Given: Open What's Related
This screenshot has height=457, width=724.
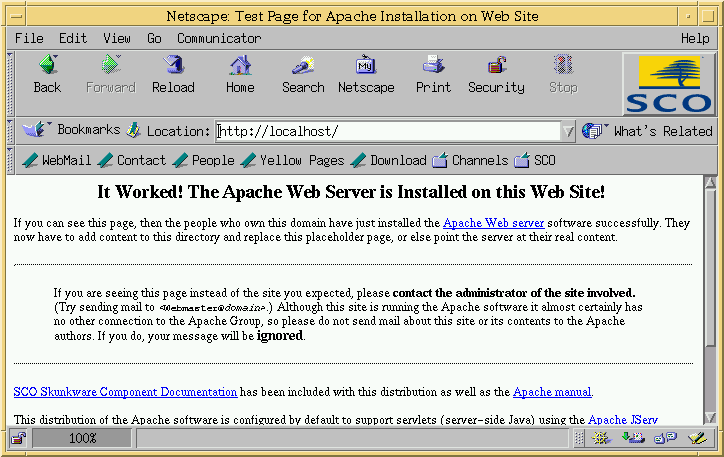Looking at the screenshot, I should pos(647,131).
